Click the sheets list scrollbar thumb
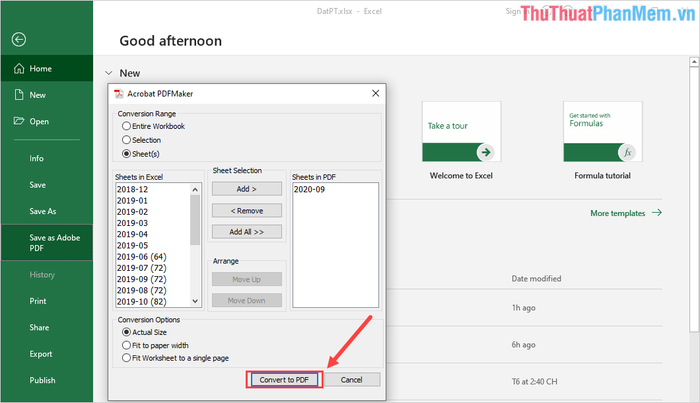This screenshot has width=700, height=403. click(195, 220)
